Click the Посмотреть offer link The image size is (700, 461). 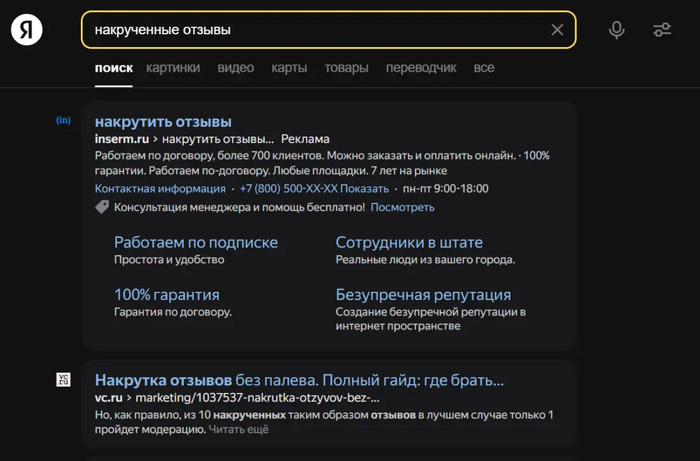point(402,207)
